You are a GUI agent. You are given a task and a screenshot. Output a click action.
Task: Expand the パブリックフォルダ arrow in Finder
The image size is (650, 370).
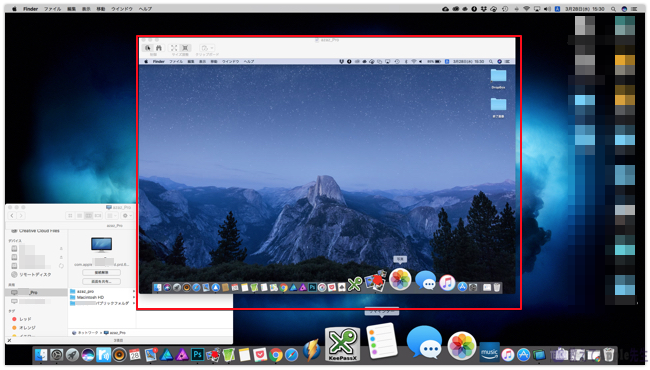(133, 303)
